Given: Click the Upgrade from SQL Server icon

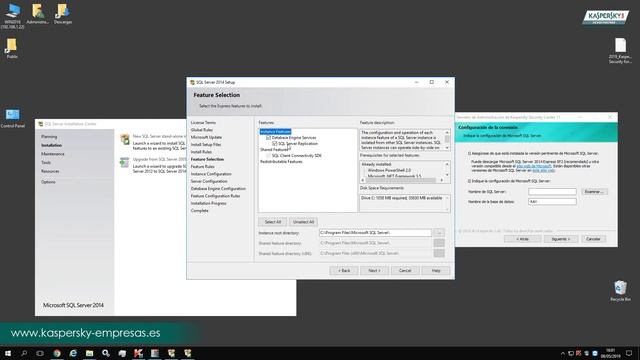Looking at the screenshot, I should pyautogui.click(x=124, y=162).
